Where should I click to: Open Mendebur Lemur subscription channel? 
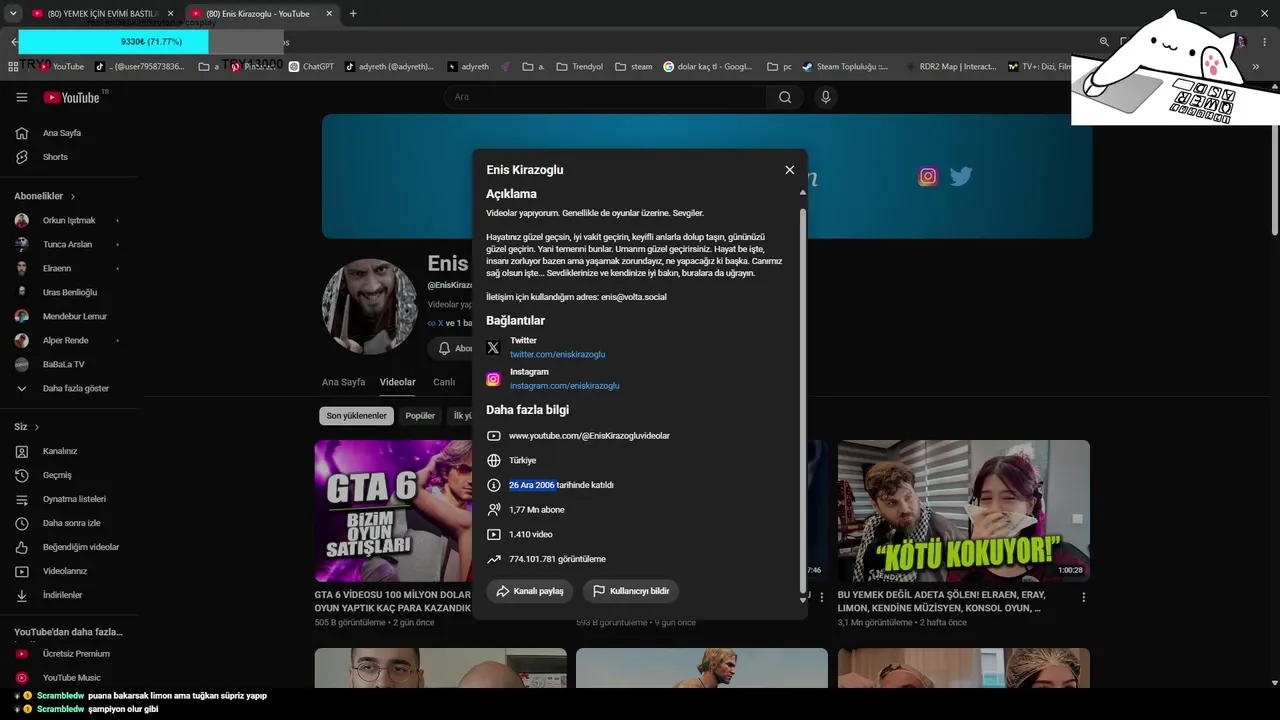pos(75,316)
